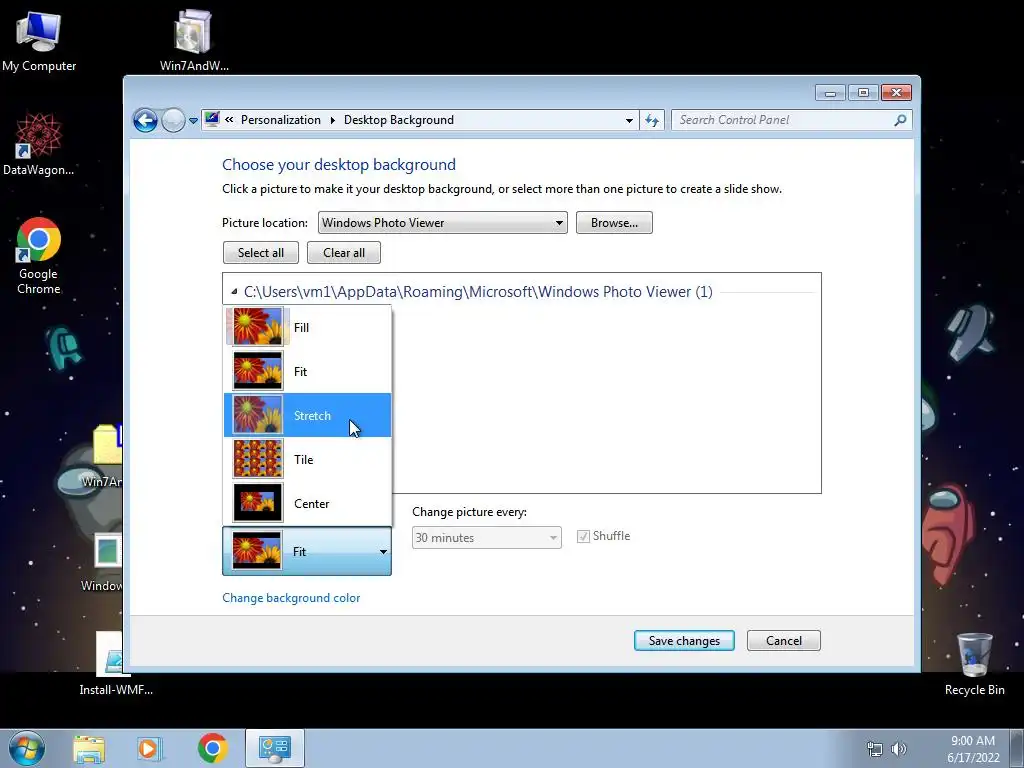Image resolution: width=1024 pixels, height=768 pixels.
Task: Open Windows Explorer from taskbar
Action: point(89,749)
